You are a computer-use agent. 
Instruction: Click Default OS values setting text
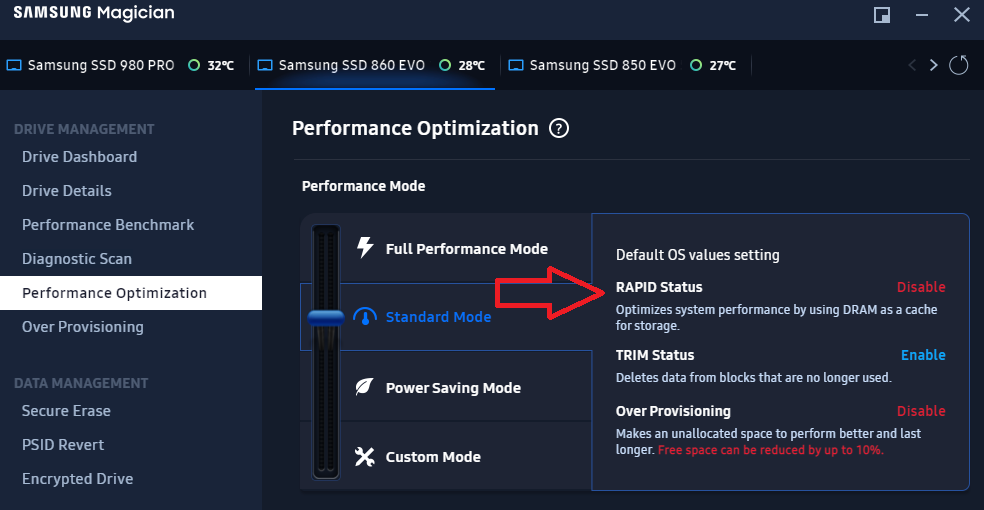click(697, 255)
